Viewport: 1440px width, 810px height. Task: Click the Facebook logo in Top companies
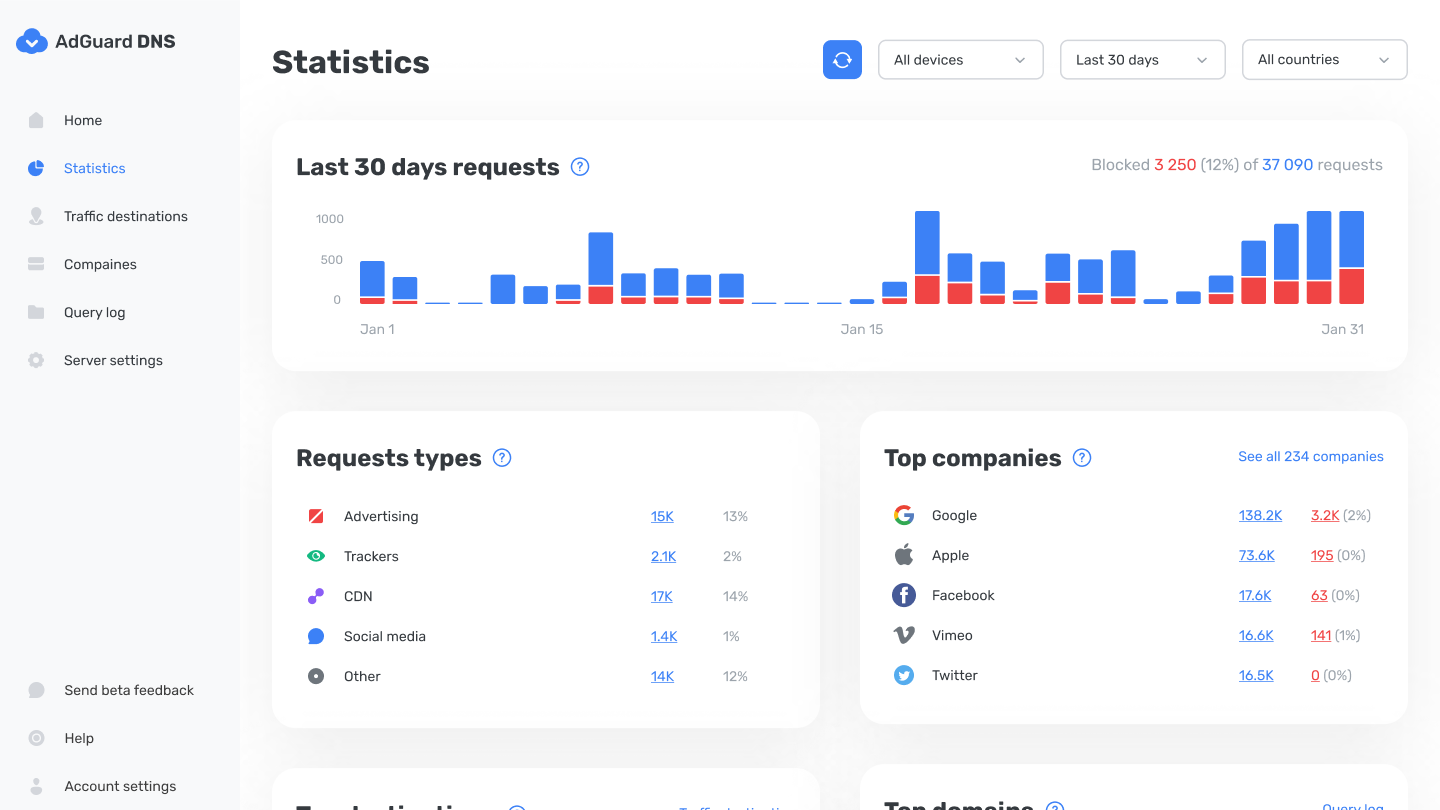(904, 595)
